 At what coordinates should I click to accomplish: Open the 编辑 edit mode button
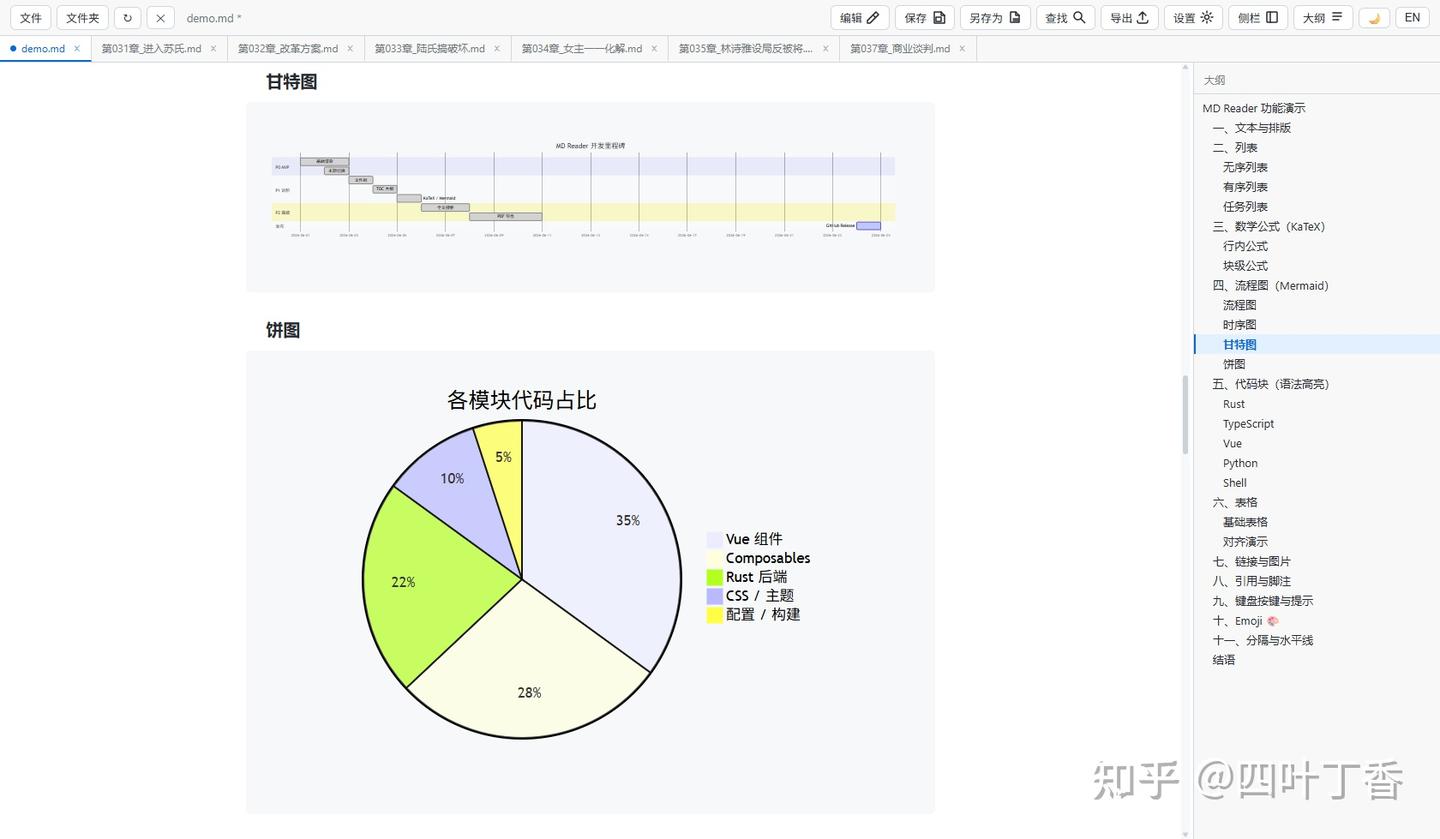[859, 17]
